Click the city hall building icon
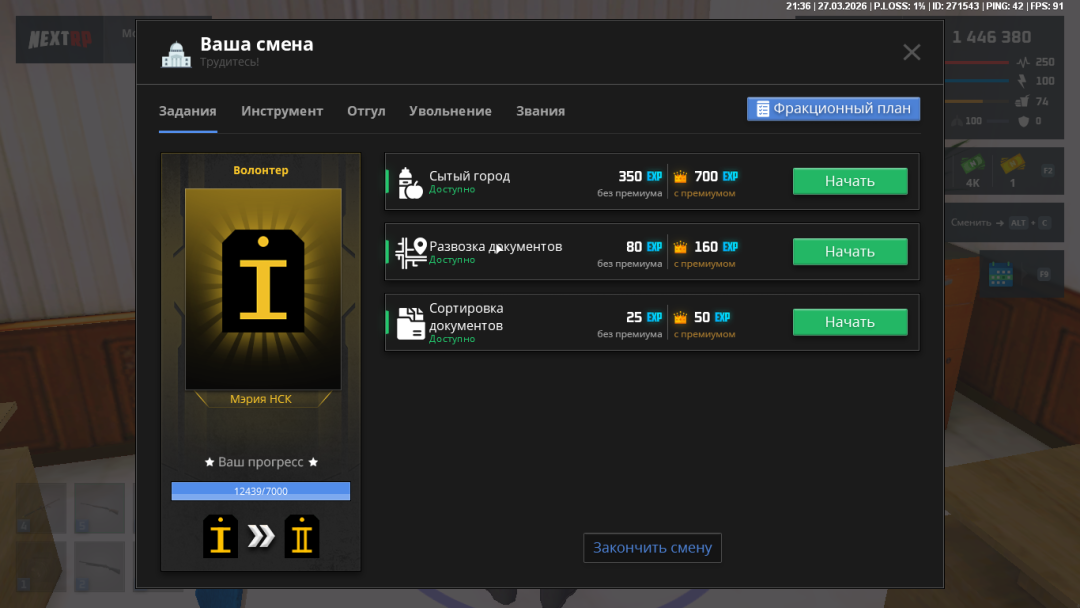The image size is (1080, 608). (176, 54)
